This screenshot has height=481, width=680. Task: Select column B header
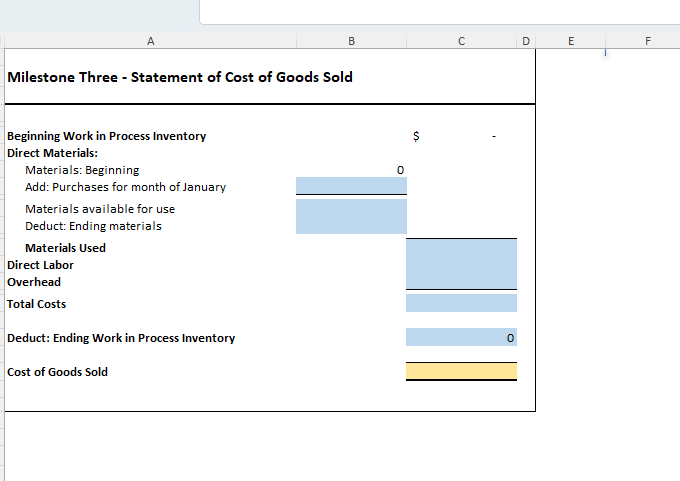351,41
